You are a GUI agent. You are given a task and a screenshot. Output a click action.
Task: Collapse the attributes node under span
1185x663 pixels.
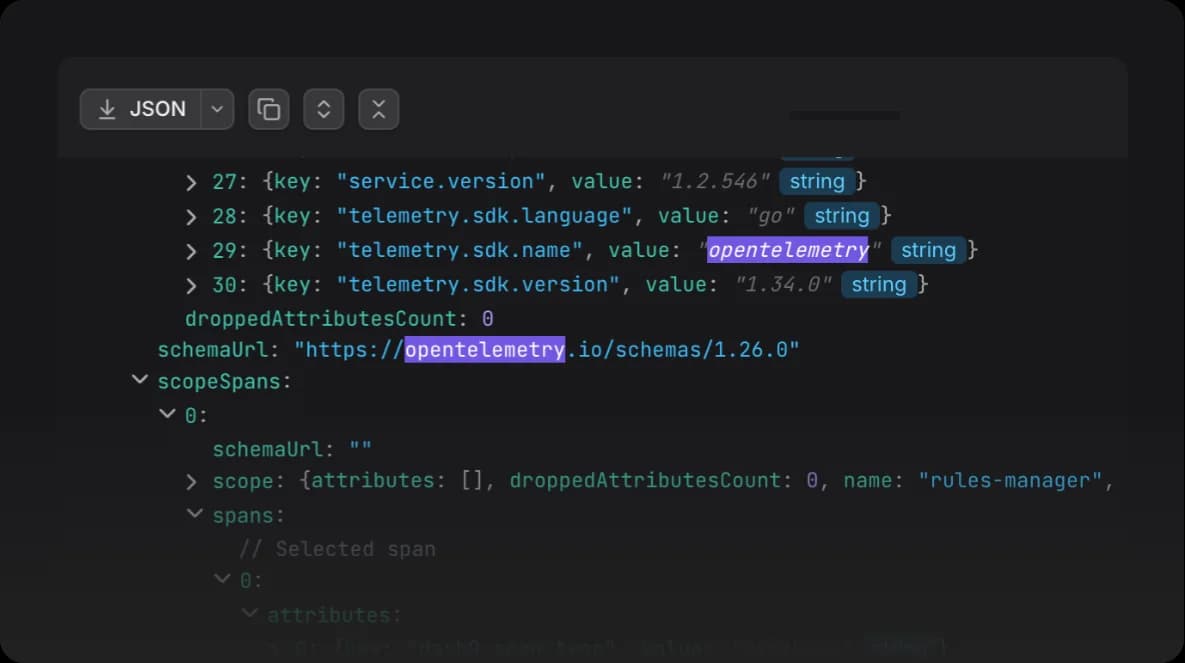point(249,613)
